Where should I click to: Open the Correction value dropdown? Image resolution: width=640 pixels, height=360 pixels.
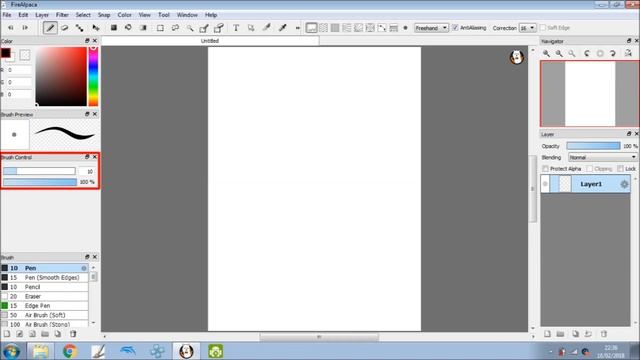click(x=527, y=28)
